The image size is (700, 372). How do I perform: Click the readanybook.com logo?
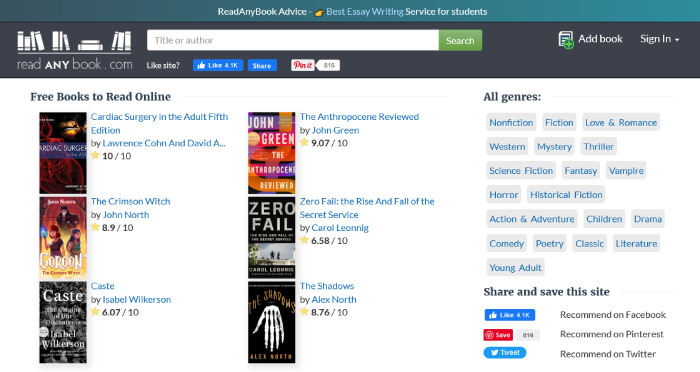click(75, 50)
